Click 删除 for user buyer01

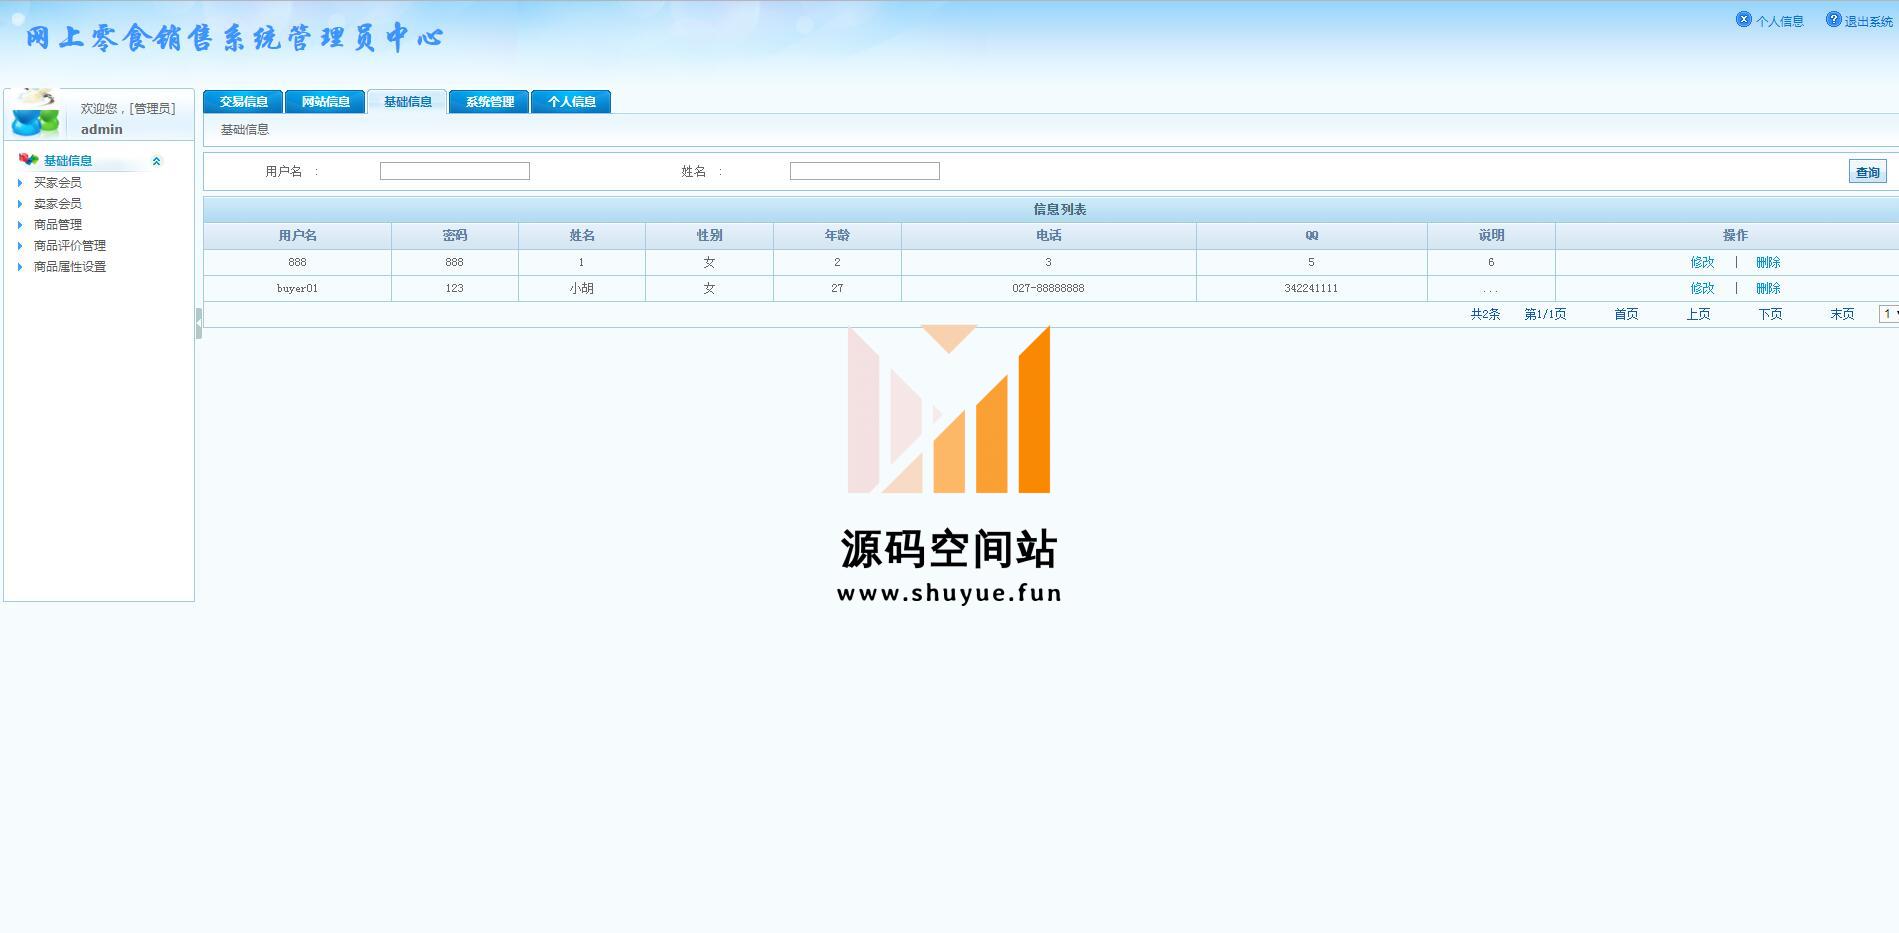click(1768, 288)
